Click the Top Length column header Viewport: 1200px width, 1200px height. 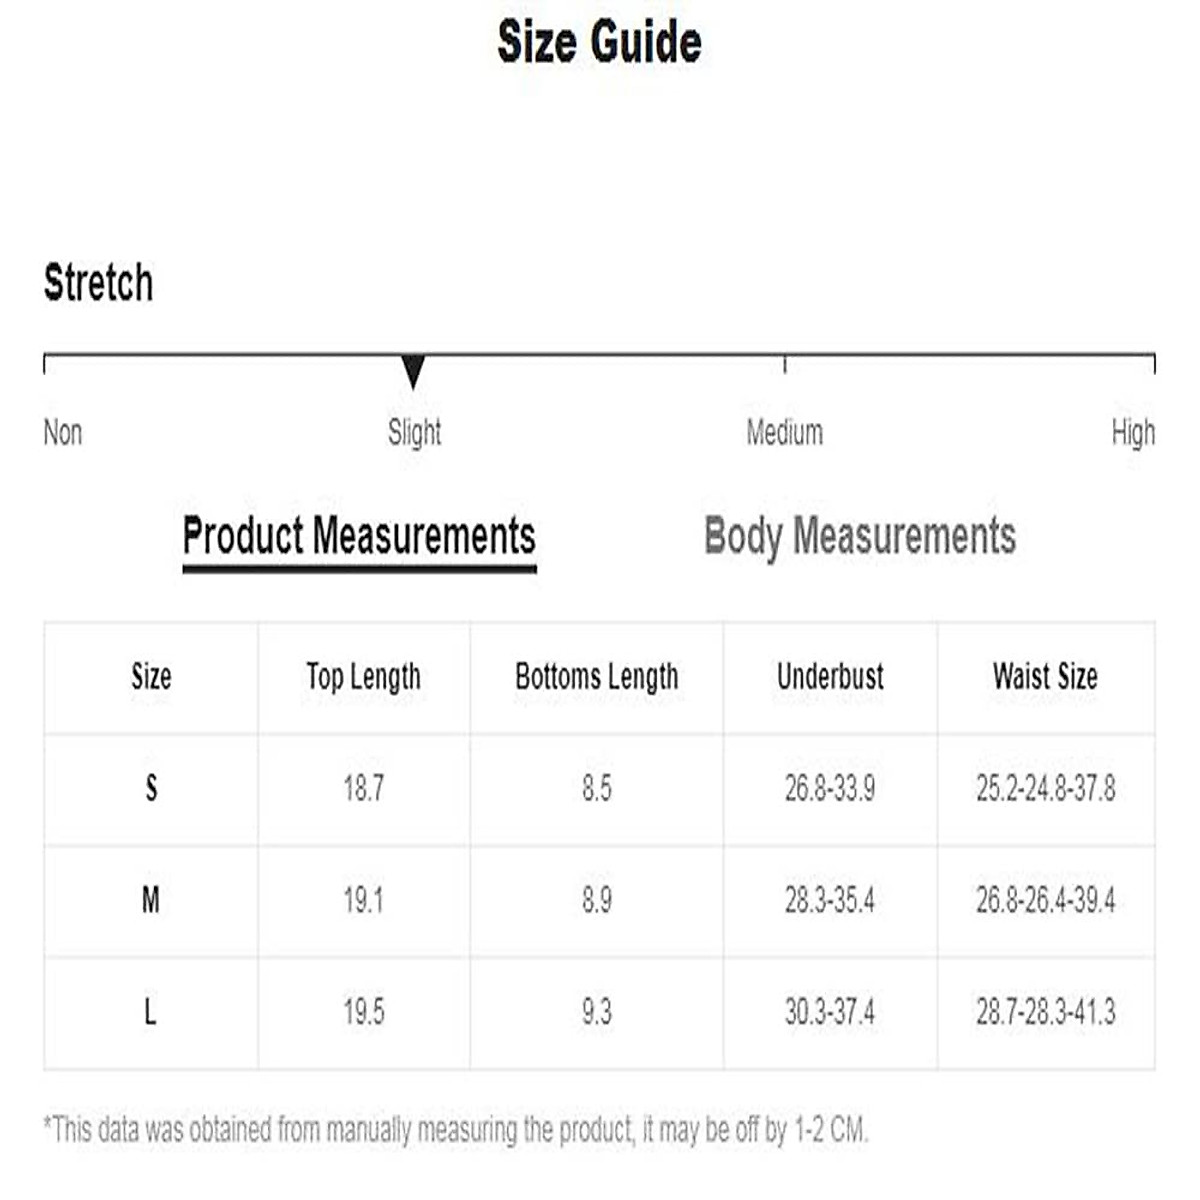pos(364,677)
